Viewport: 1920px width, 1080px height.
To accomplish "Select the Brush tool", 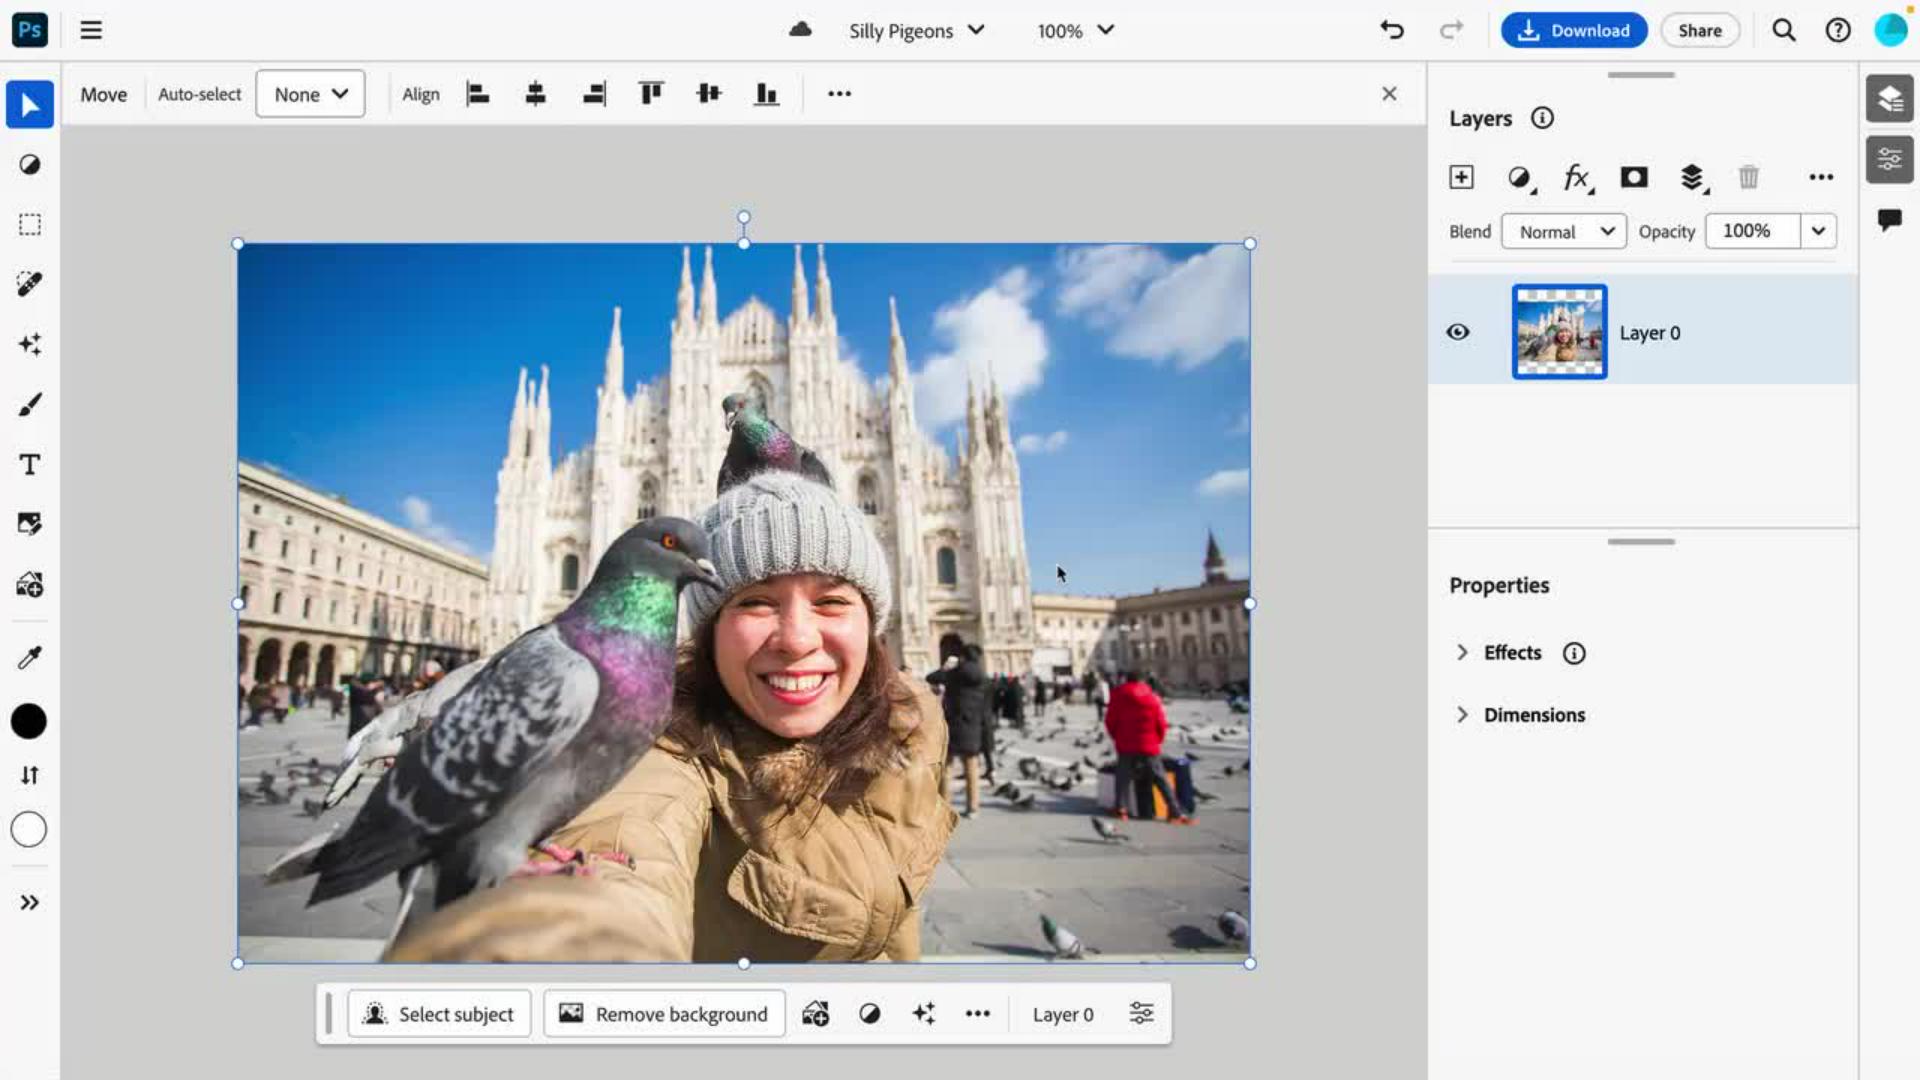I will tap(30, 405).
